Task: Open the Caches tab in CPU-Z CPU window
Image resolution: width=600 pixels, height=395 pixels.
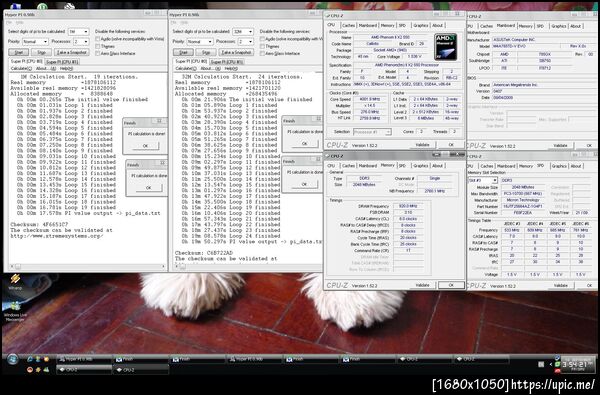Action: pyautogui.click(x=348, y=25)
